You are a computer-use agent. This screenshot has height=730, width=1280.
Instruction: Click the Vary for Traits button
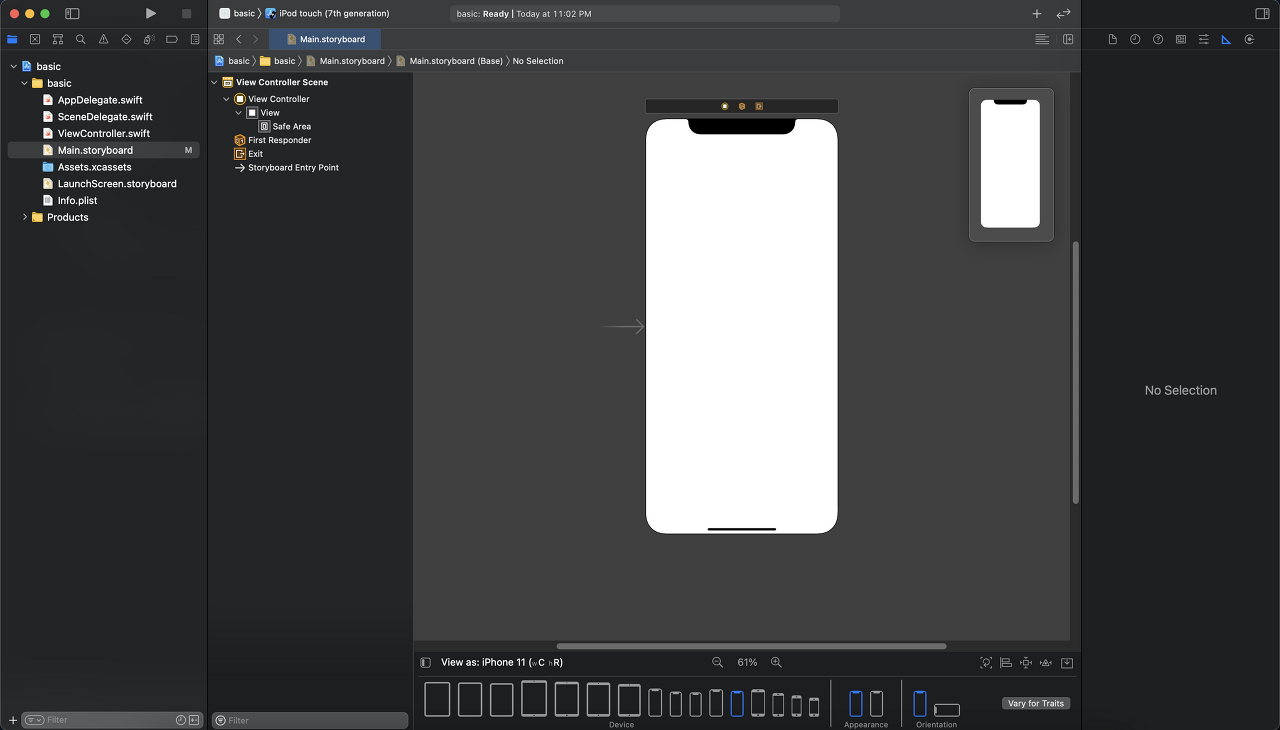pos(1036,704)
